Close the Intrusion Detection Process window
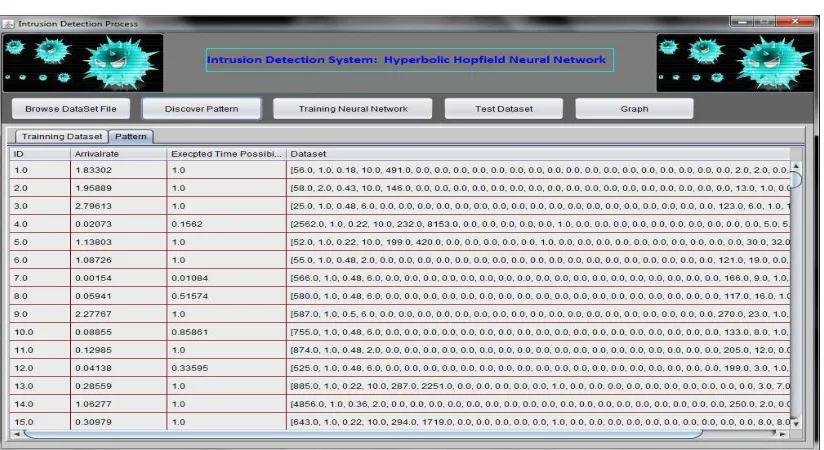This screenshot has width=824, height=450. click(795, 22)
